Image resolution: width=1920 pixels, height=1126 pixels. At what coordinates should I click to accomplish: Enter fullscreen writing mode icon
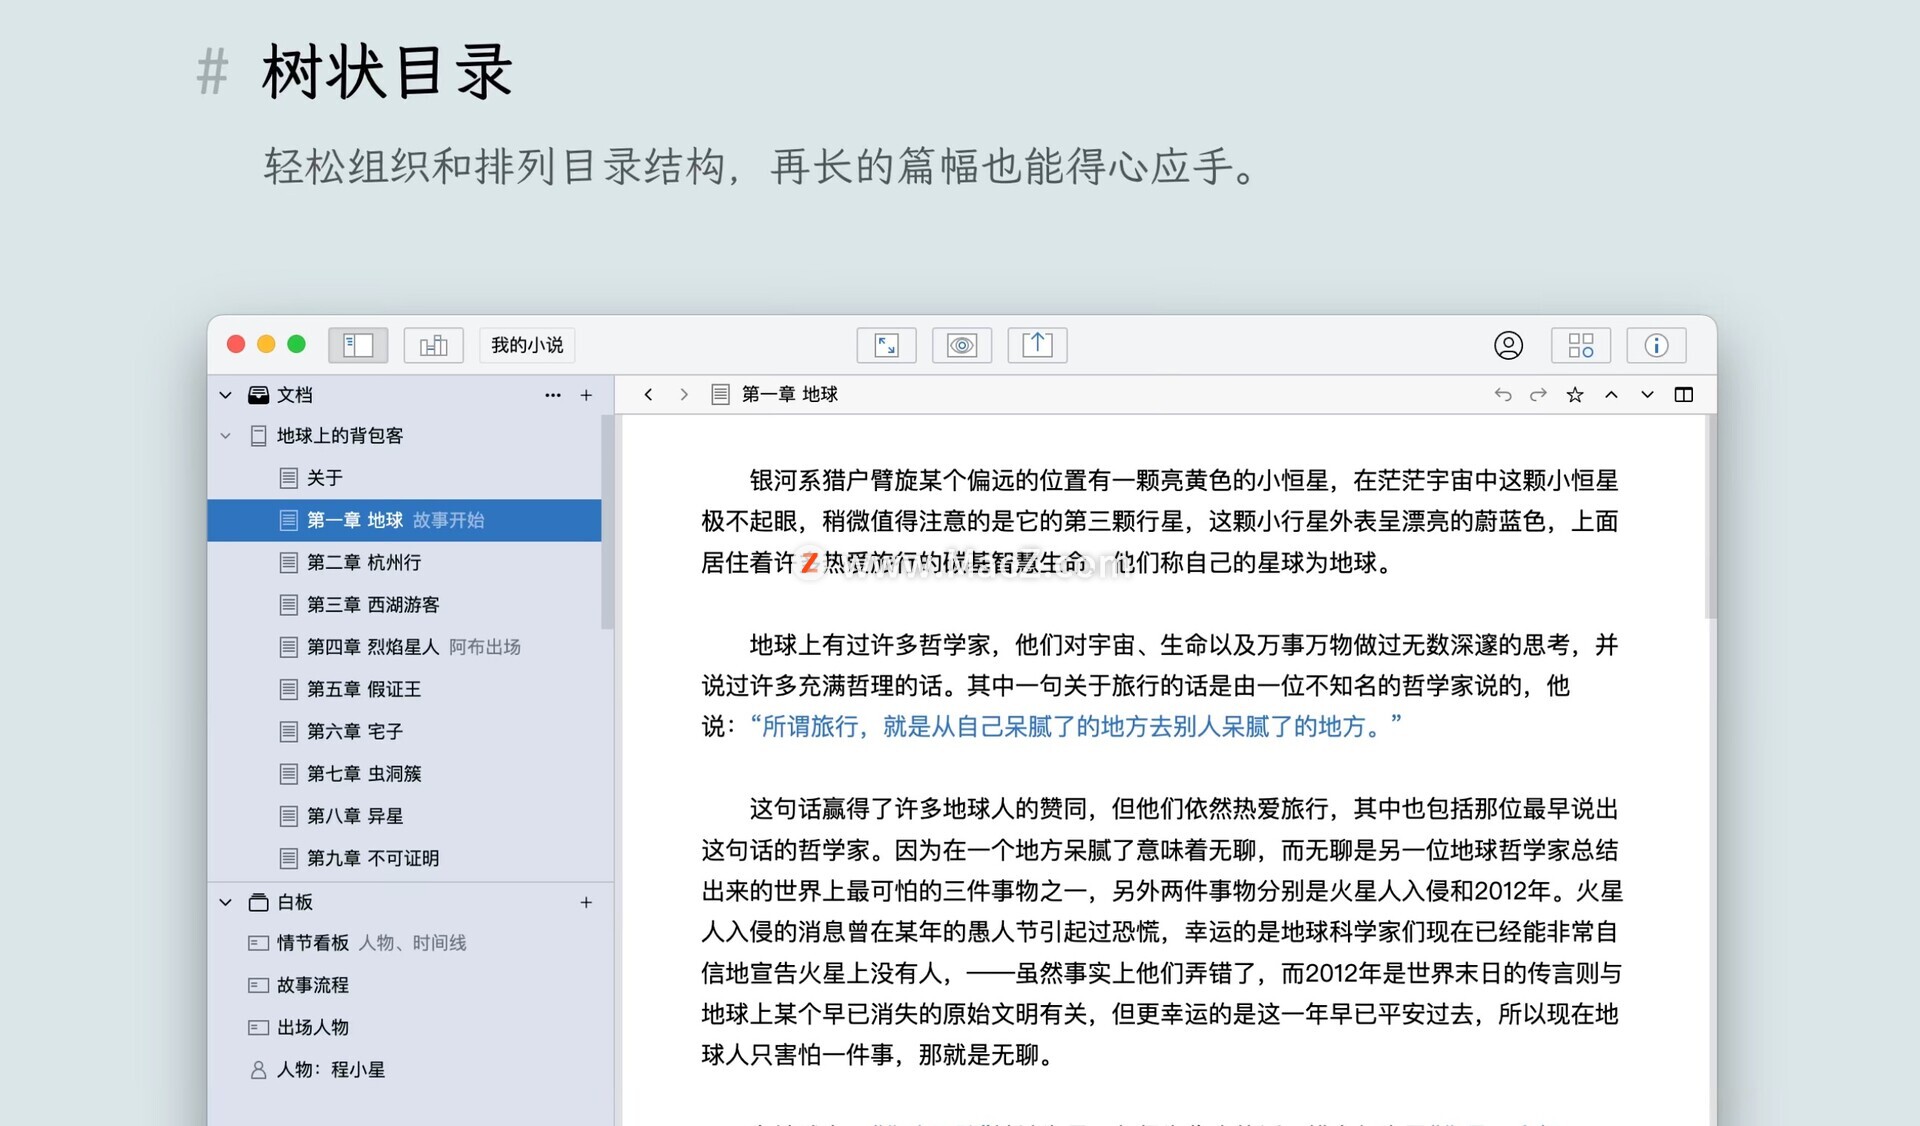[x=886, y=345]
